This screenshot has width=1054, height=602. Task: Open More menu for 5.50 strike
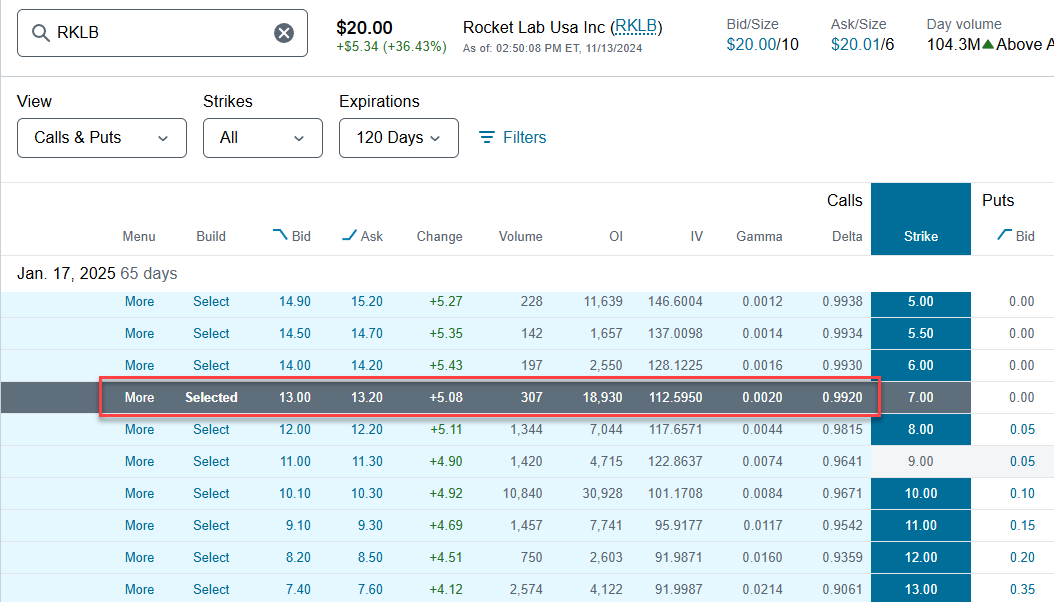(139, 333)
